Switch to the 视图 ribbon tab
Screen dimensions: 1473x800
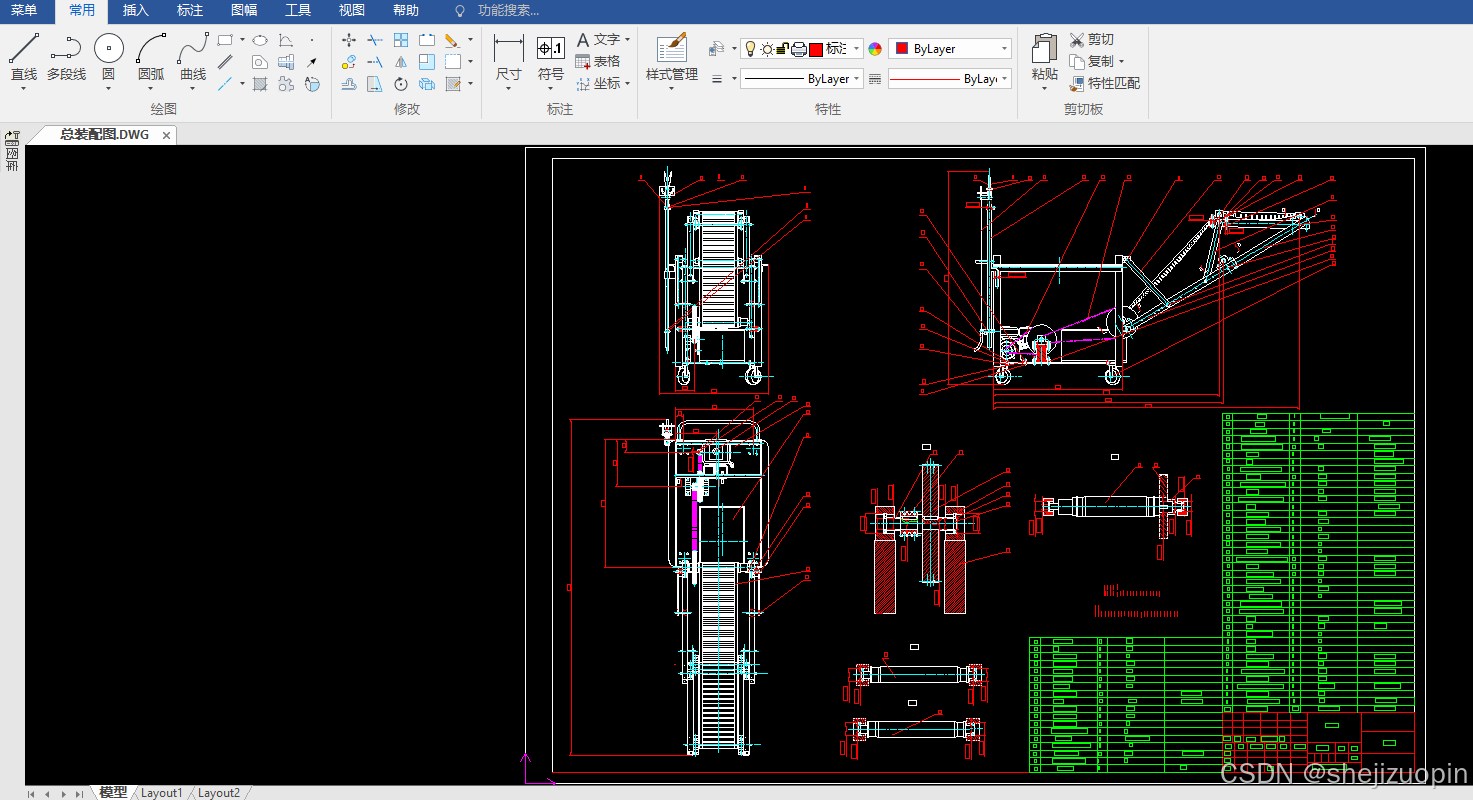point(352,11)
